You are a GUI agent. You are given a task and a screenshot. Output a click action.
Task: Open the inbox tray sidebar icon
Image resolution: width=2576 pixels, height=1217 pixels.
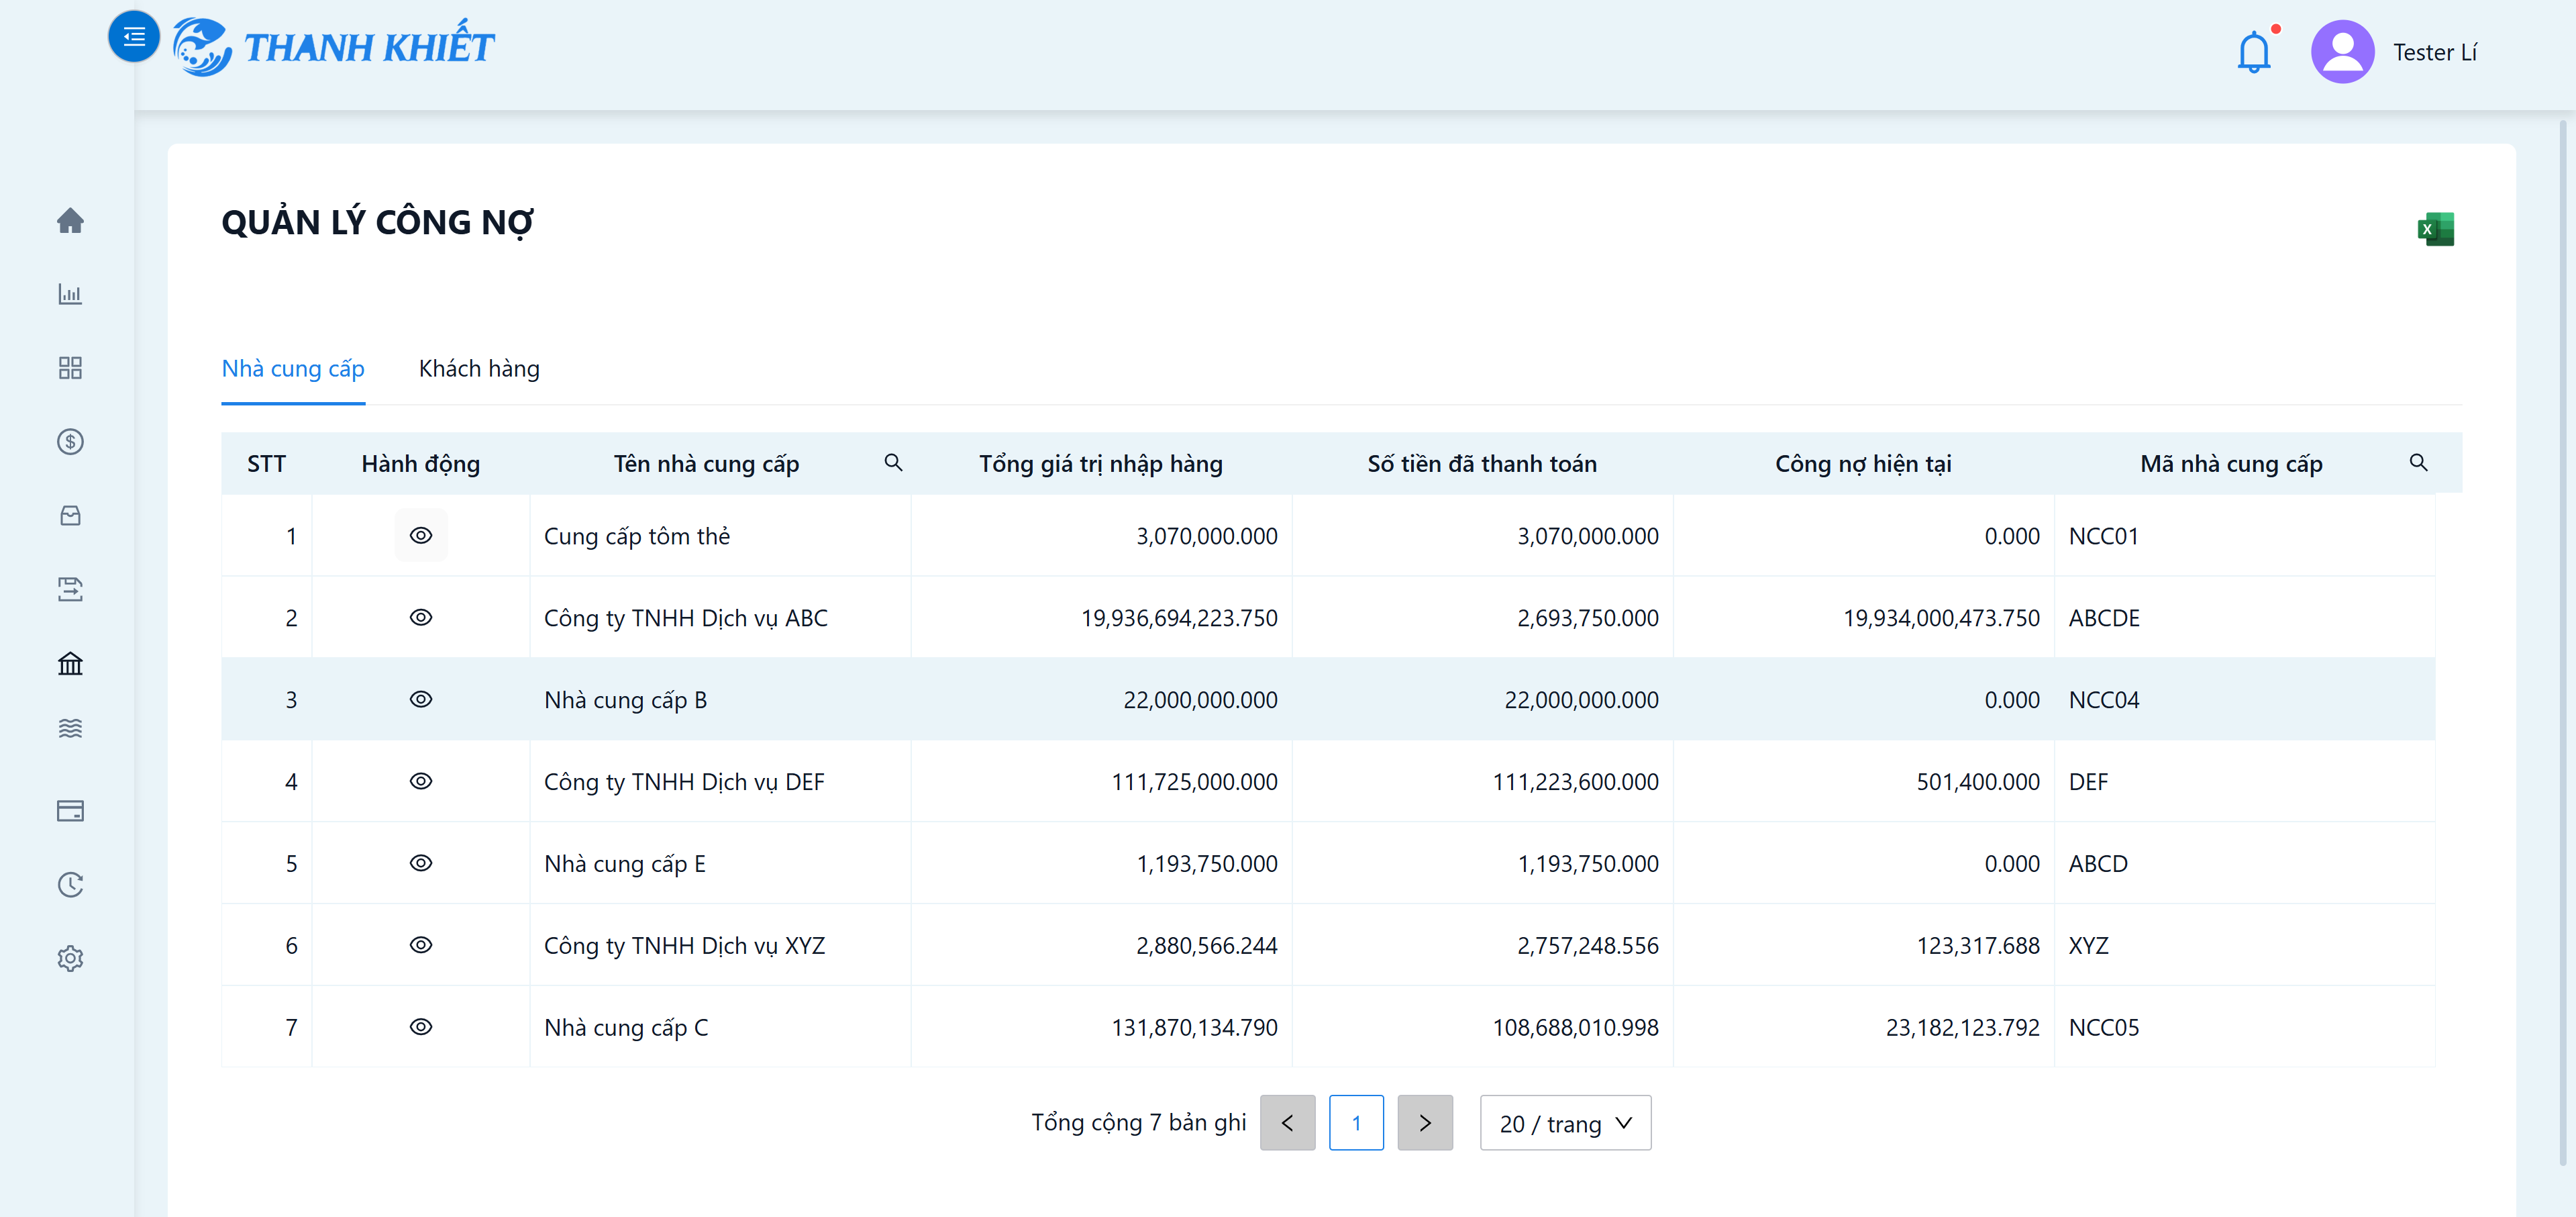pyautogui.click(x=70, y=515)
